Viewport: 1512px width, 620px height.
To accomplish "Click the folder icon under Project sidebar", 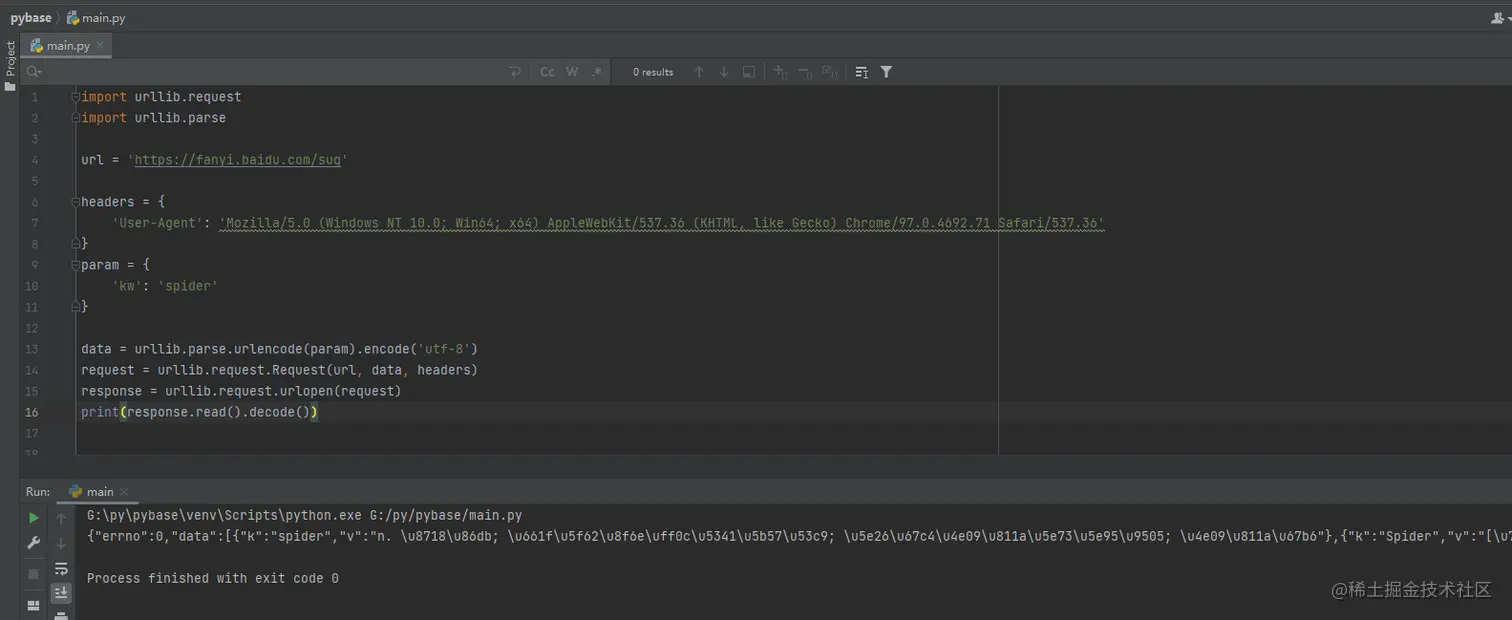I will pos(10,87).
